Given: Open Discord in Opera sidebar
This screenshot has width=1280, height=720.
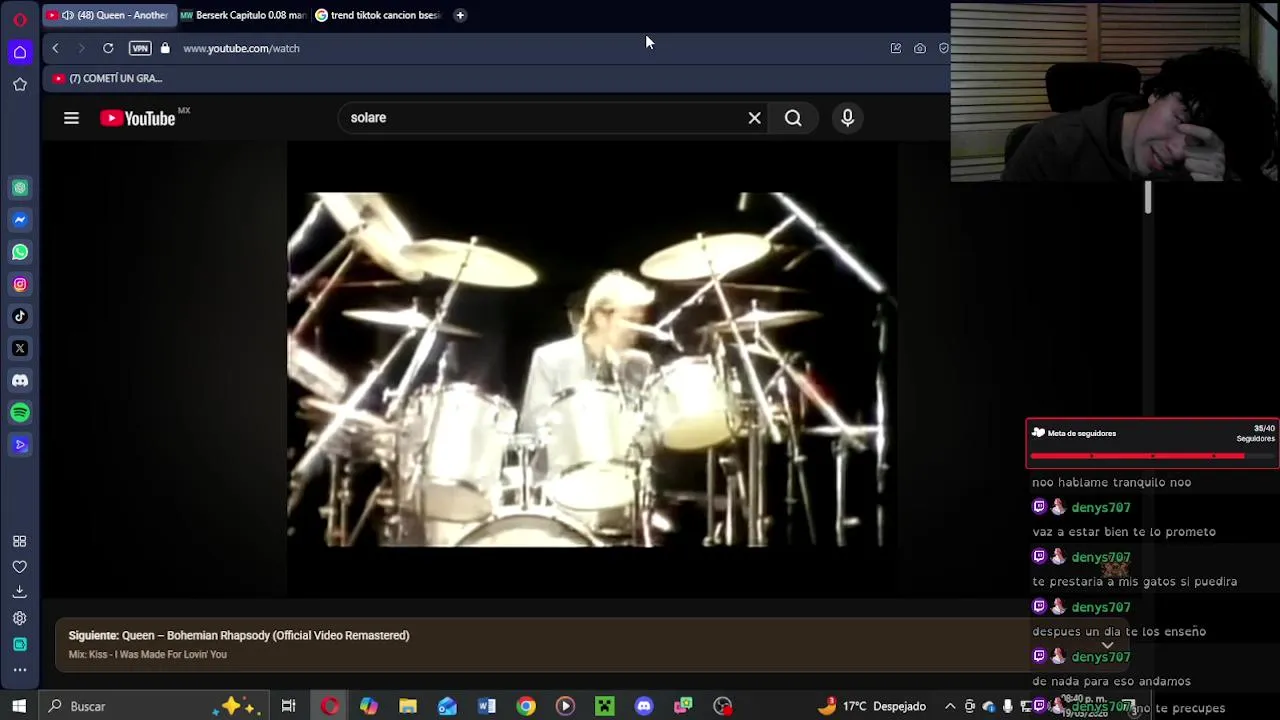Looking at the screenshot, I should [20, 380].
